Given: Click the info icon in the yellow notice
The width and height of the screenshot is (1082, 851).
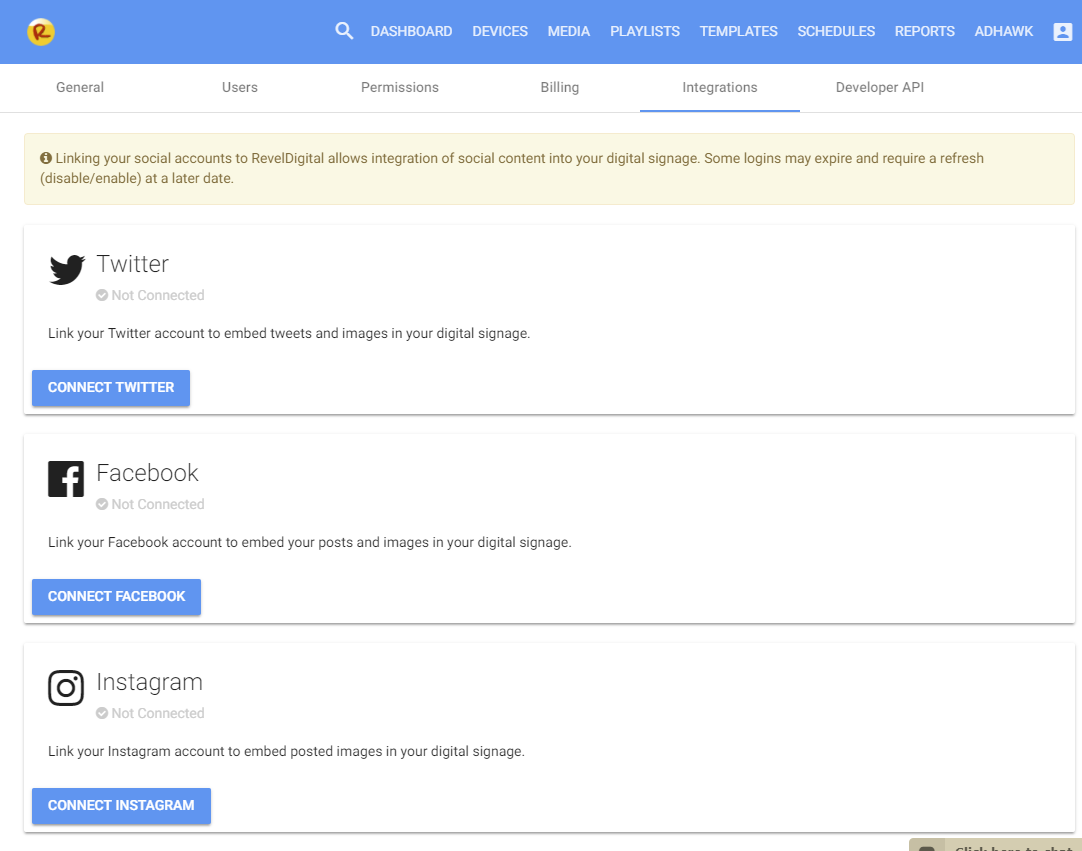Looking at the screenshot, I should 46,158.
